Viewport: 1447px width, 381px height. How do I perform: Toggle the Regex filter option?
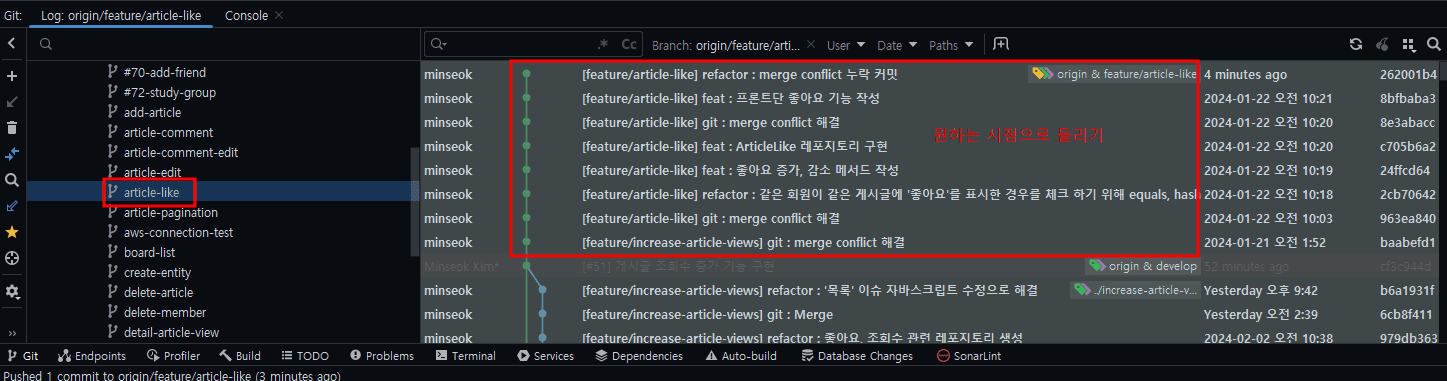[x=603, y=44]
